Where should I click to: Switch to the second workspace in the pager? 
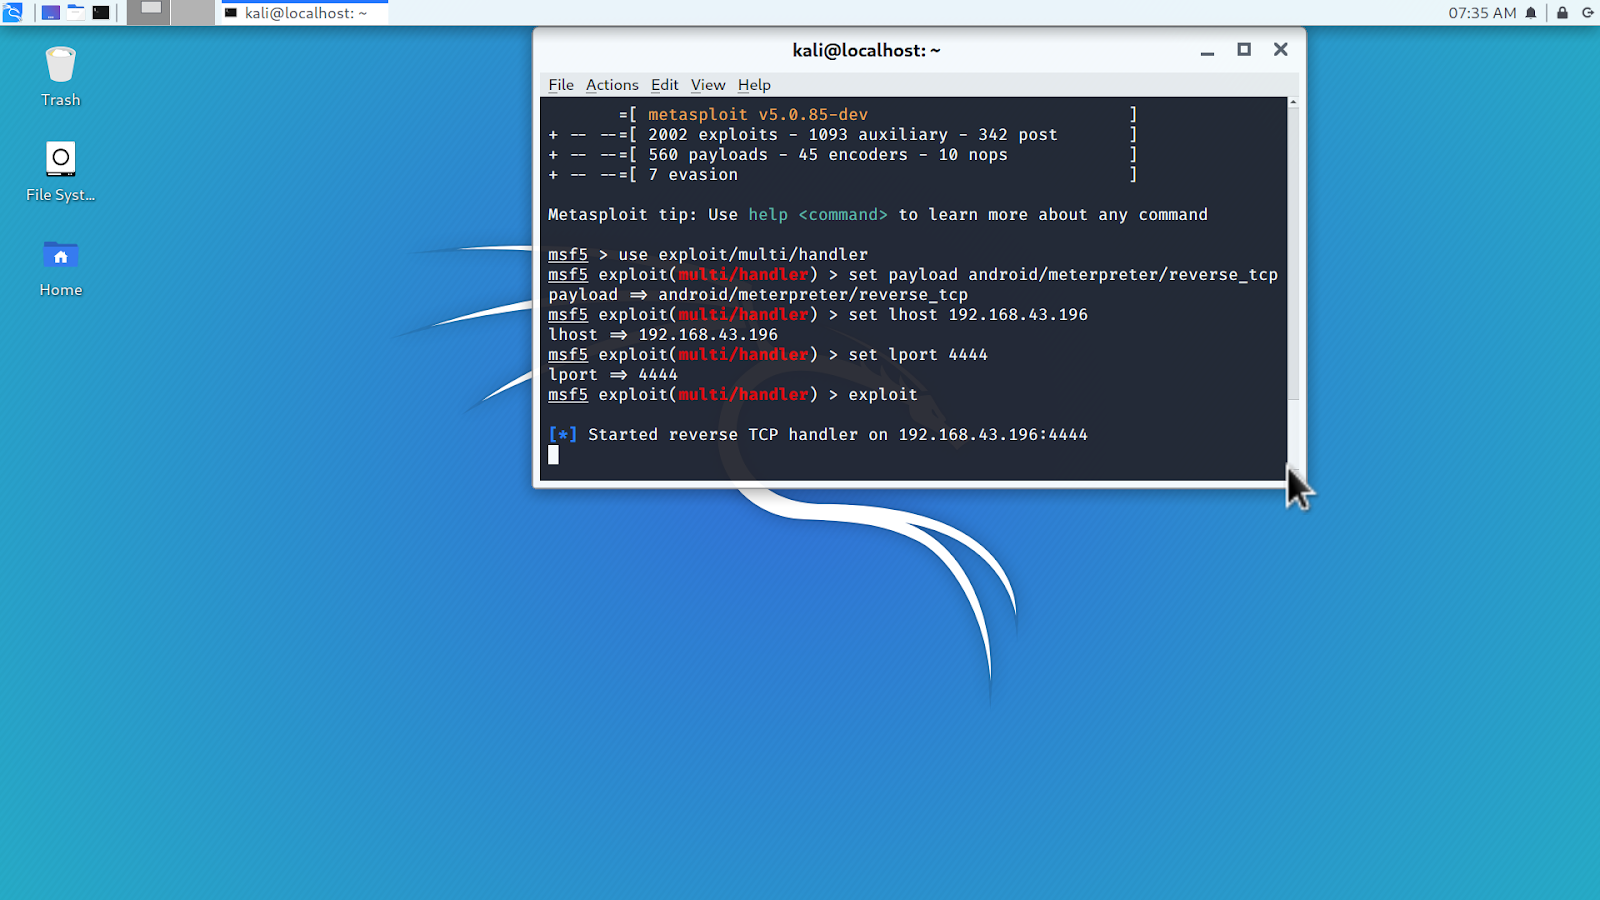point(195,13)
